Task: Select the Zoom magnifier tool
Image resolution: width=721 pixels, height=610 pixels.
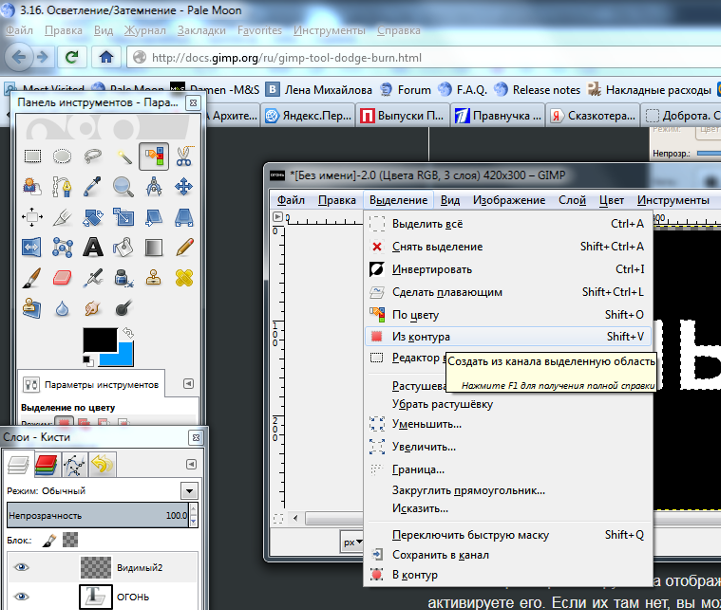Action: point(123,187)
